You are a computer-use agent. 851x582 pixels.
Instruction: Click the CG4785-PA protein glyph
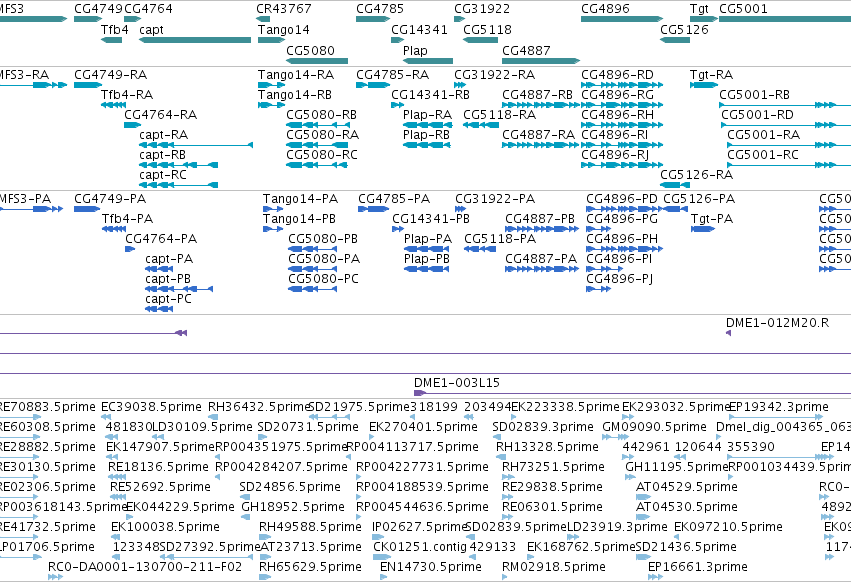(373, 209)
